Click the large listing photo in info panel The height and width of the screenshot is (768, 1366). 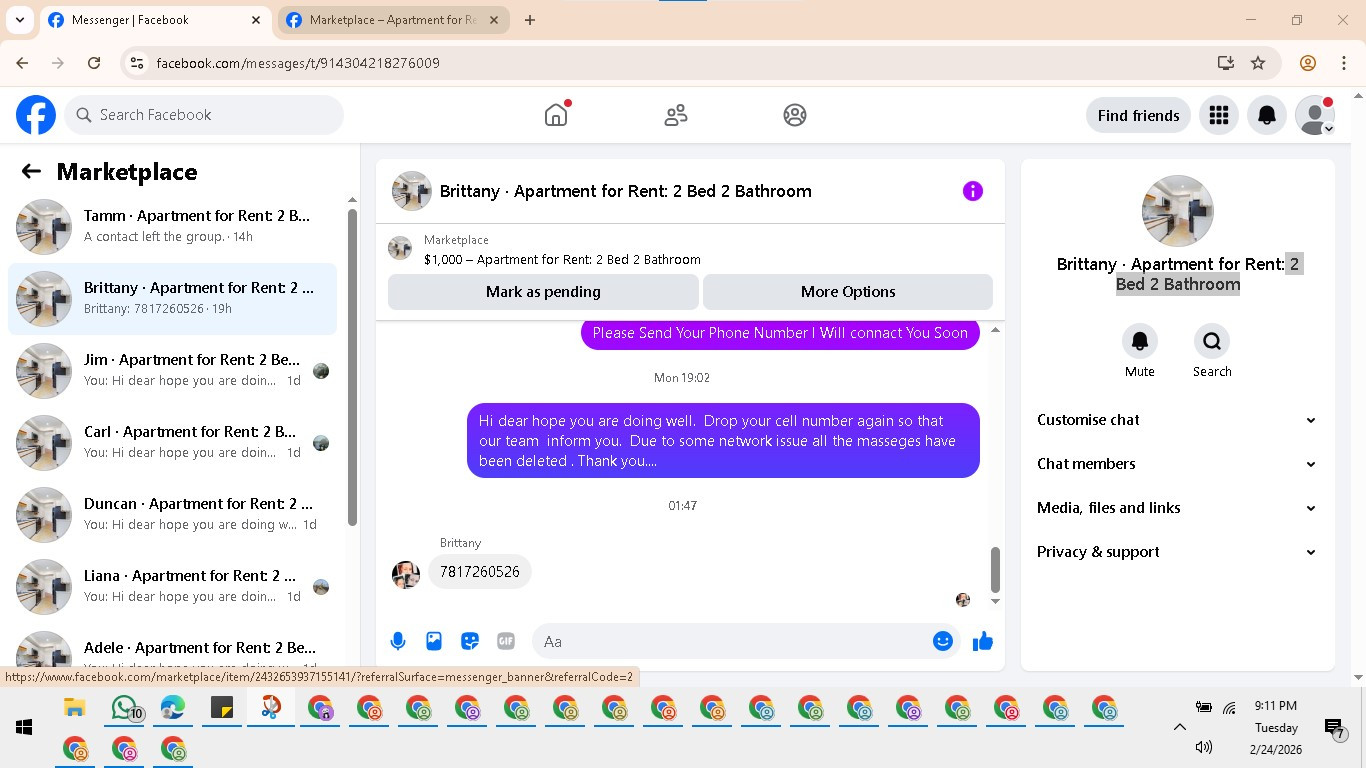click(1178, 211)
